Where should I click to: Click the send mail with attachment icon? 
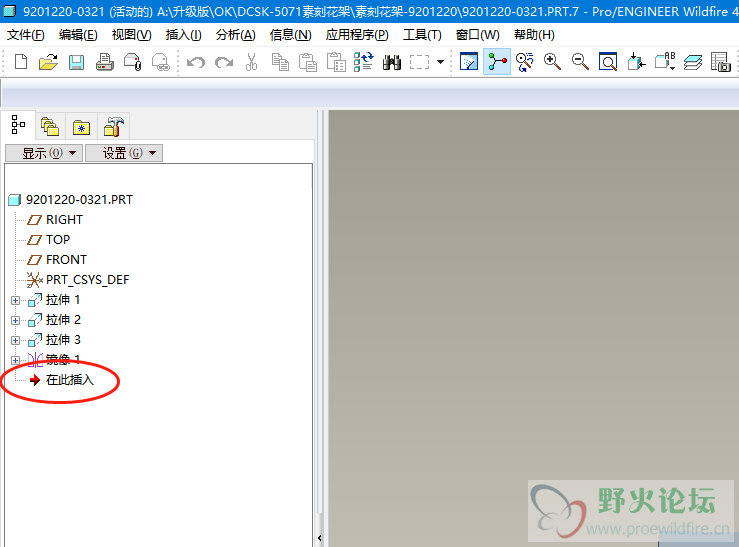132,62
